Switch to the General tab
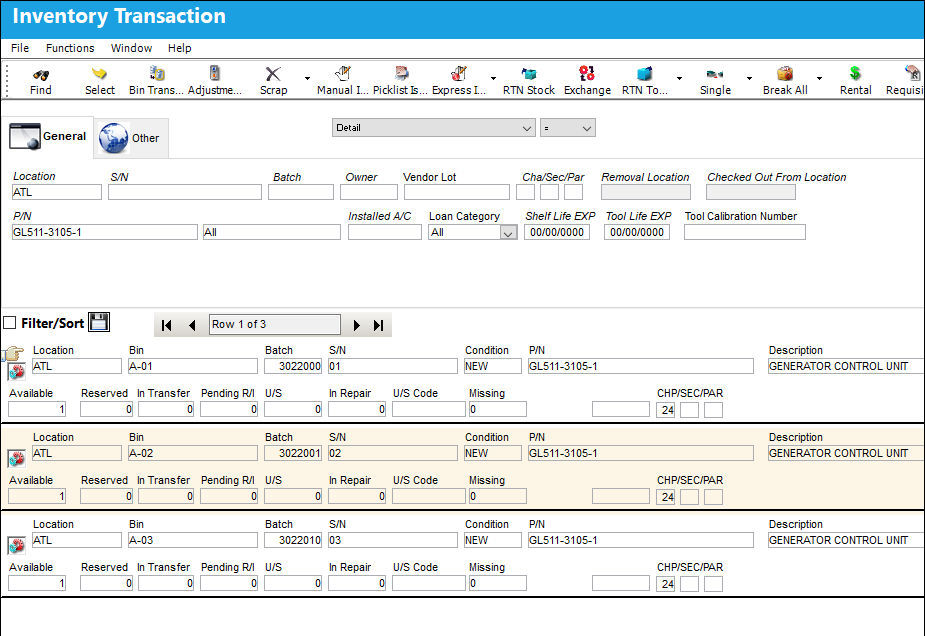This screenshot has height=636, width=925. (x=48, y=136)
